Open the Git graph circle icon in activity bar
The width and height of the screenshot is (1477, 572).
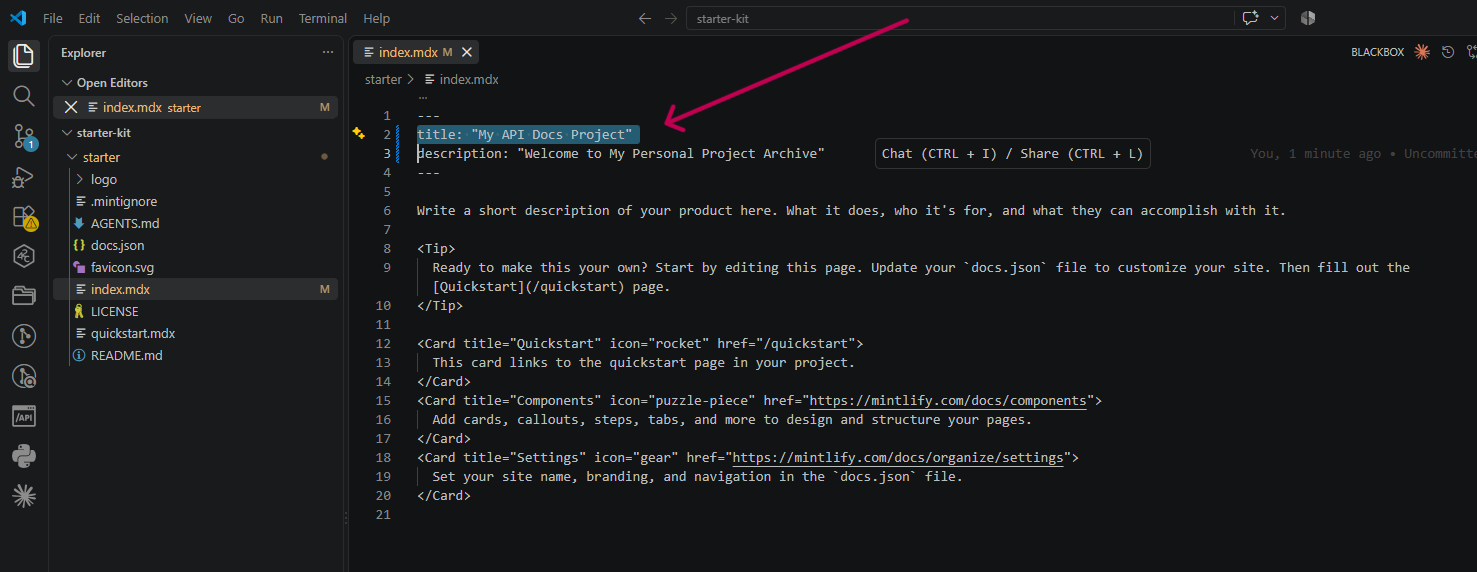pyautogui.click(x=24, y=336)
